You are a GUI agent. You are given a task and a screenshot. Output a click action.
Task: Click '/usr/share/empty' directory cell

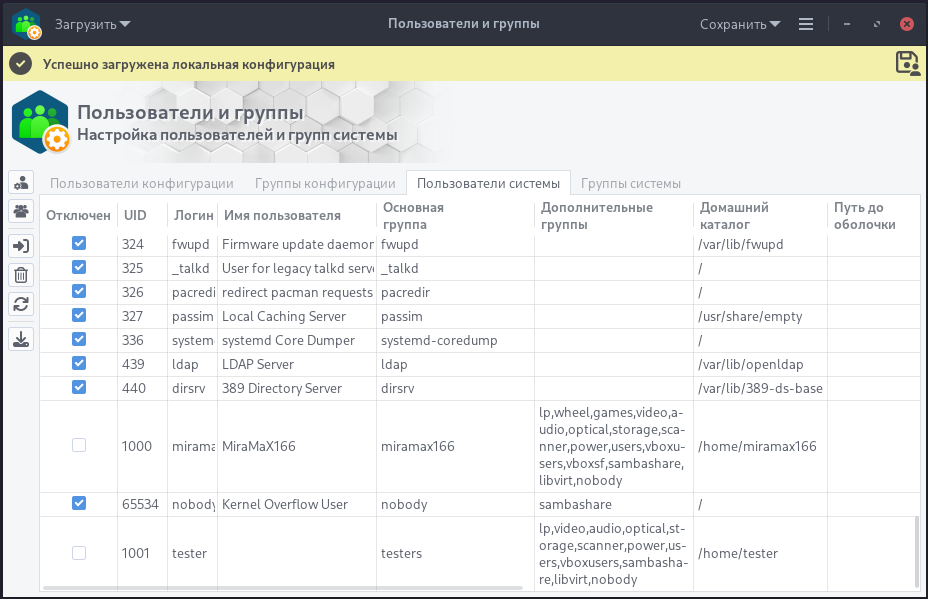point(760,316)
